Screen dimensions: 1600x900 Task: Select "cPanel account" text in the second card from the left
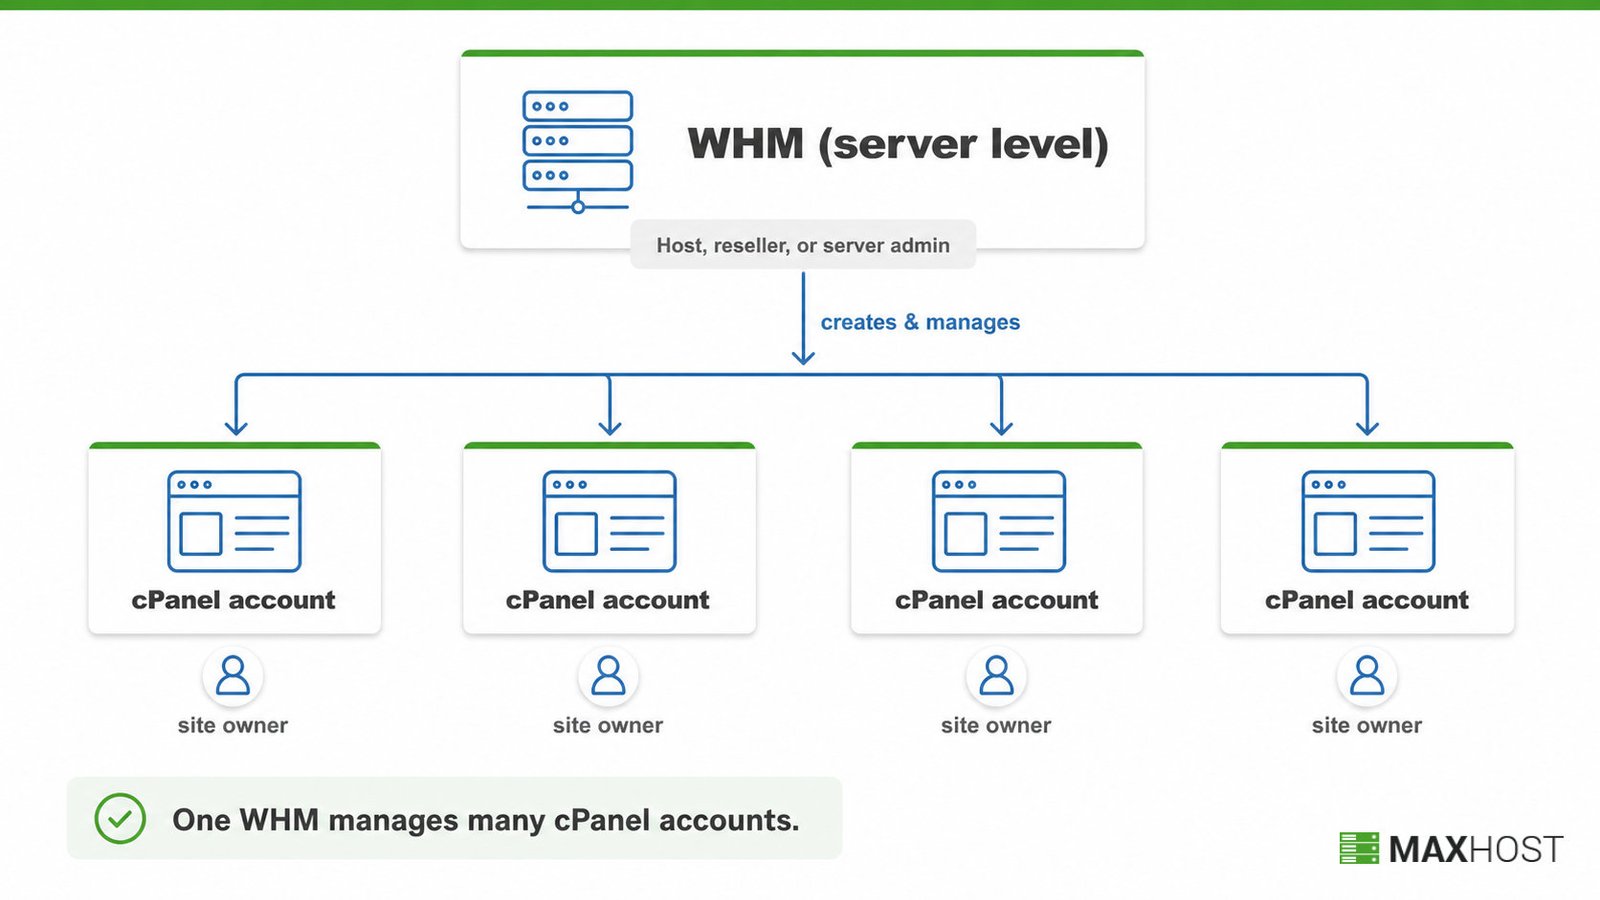(608, 600)
